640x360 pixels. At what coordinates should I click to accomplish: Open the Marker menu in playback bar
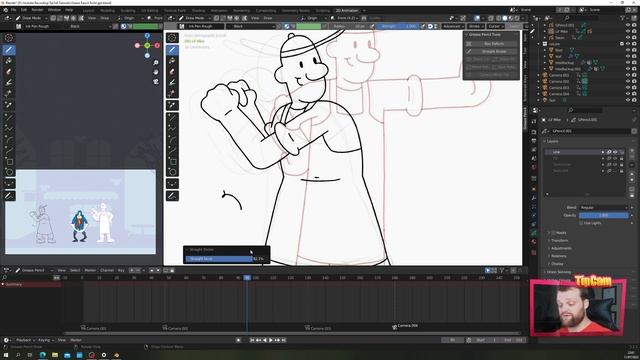(76, 340)
